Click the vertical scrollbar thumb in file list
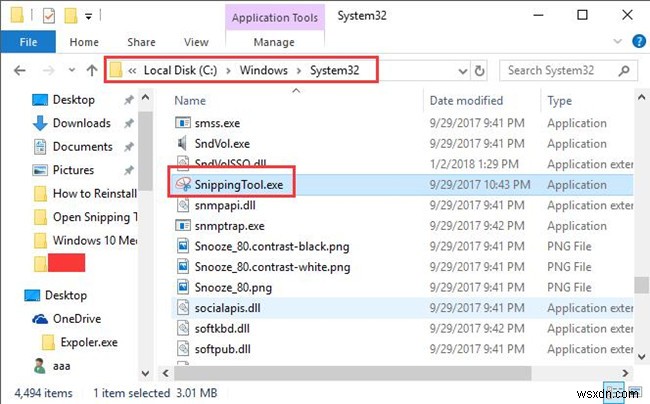The image size is (650, 404). pyautogui.click(x=641, y=285)
